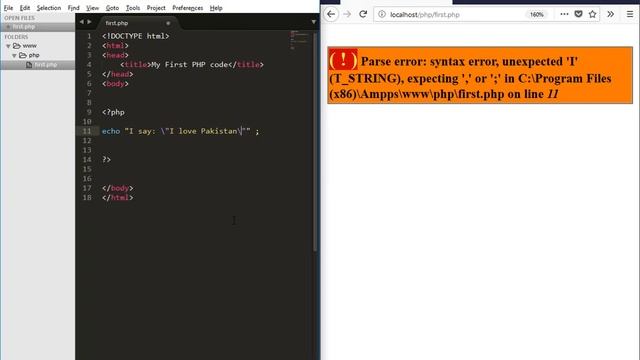Screen dimensions: 640x360
Task: Close the first.php tab via its dot button
Action: pos(168,23)
